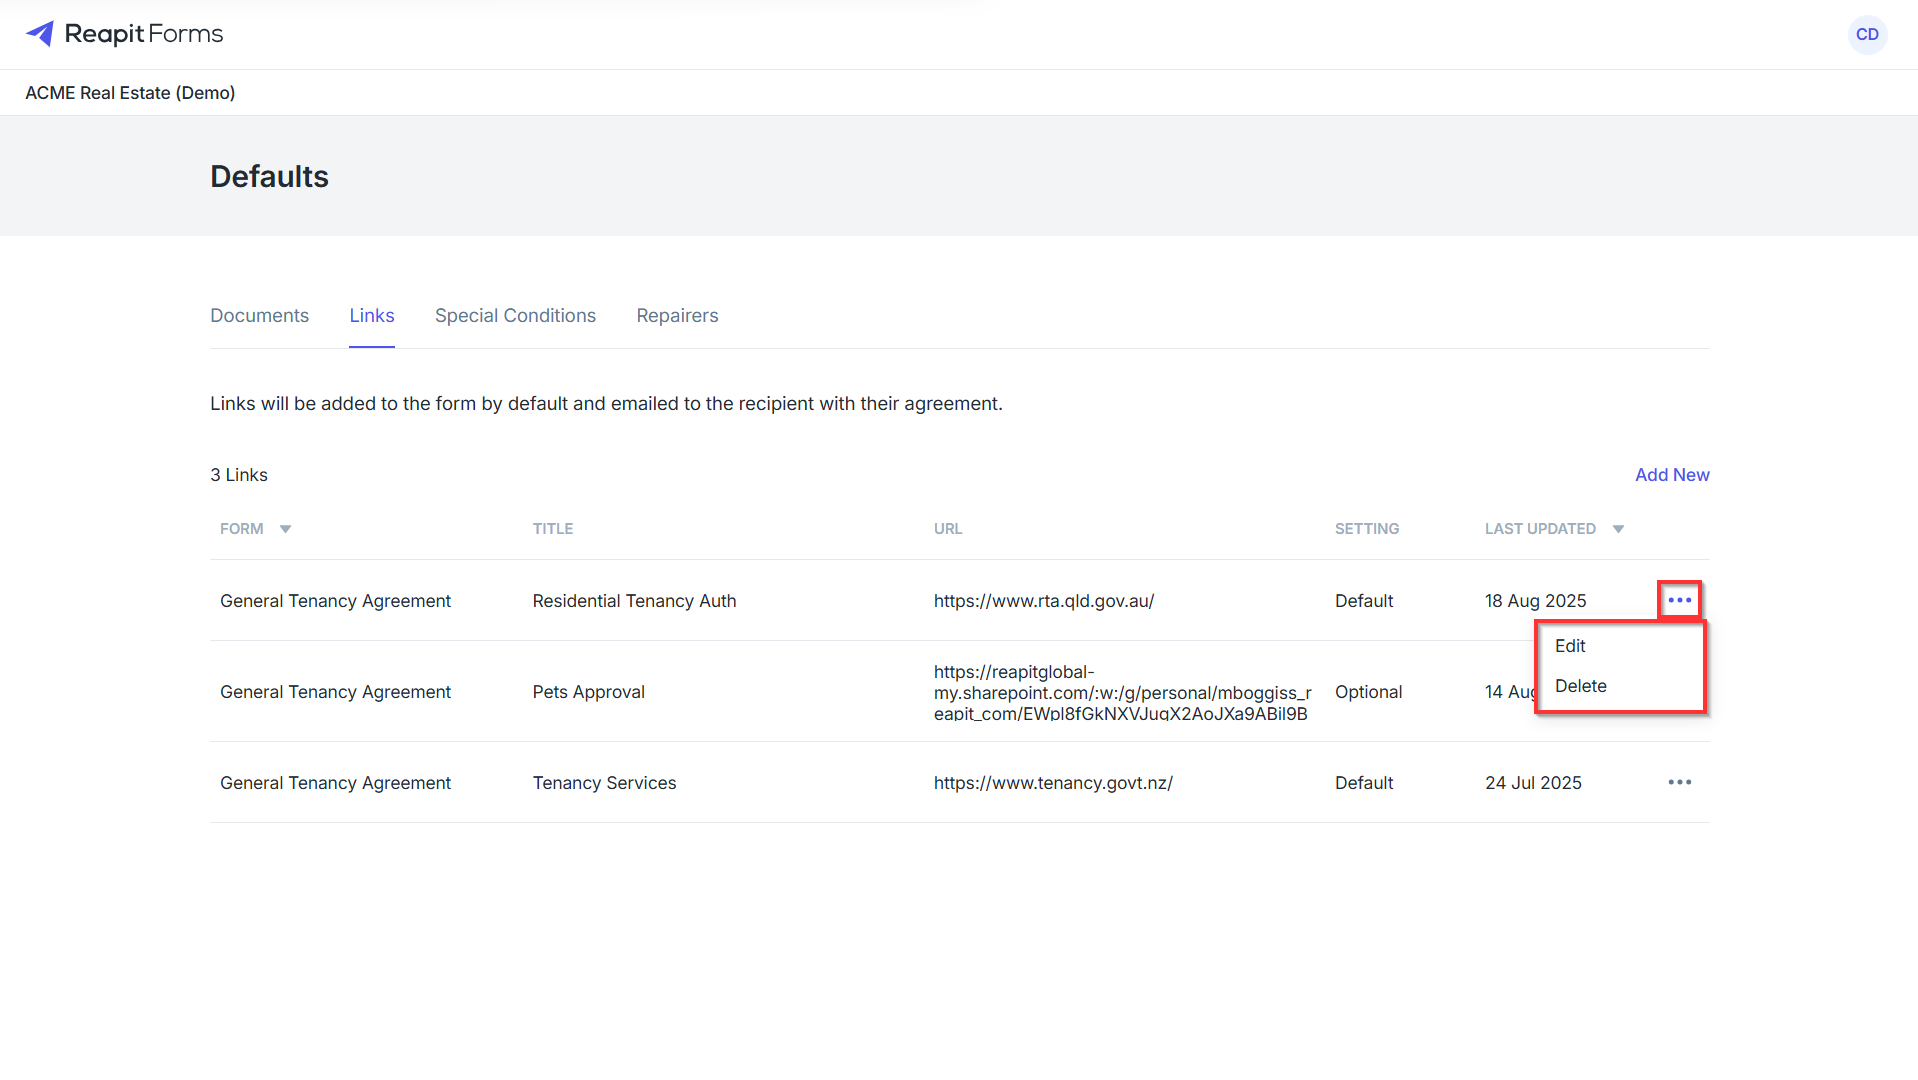Click General Tenancy Agreement in the Pets Approval row

335,692
